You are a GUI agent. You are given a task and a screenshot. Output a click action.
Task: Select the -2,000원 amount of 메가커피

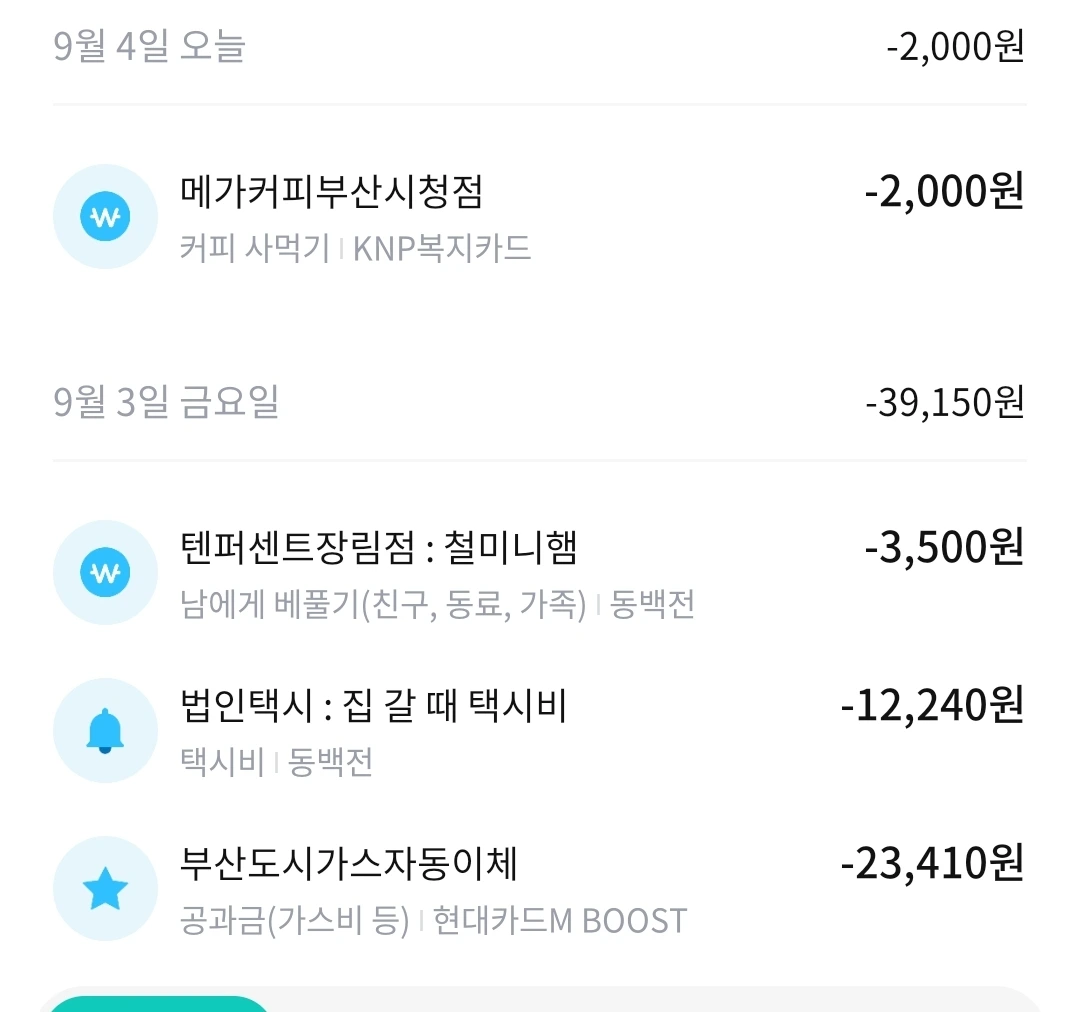[x=944, y=192]
